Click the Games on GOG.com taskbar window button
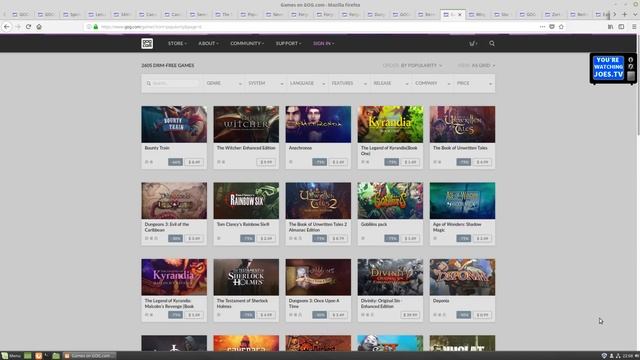 click(89, 356)
